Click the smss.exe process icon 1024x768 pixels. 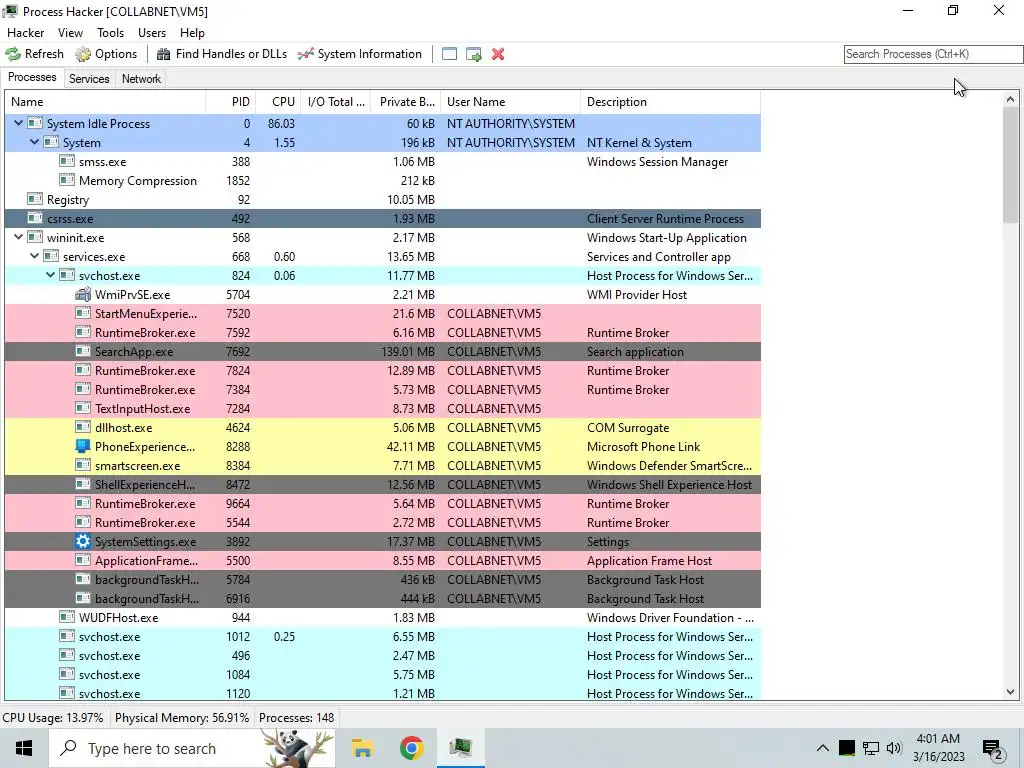pyautogui.click(x=67, y=162)
